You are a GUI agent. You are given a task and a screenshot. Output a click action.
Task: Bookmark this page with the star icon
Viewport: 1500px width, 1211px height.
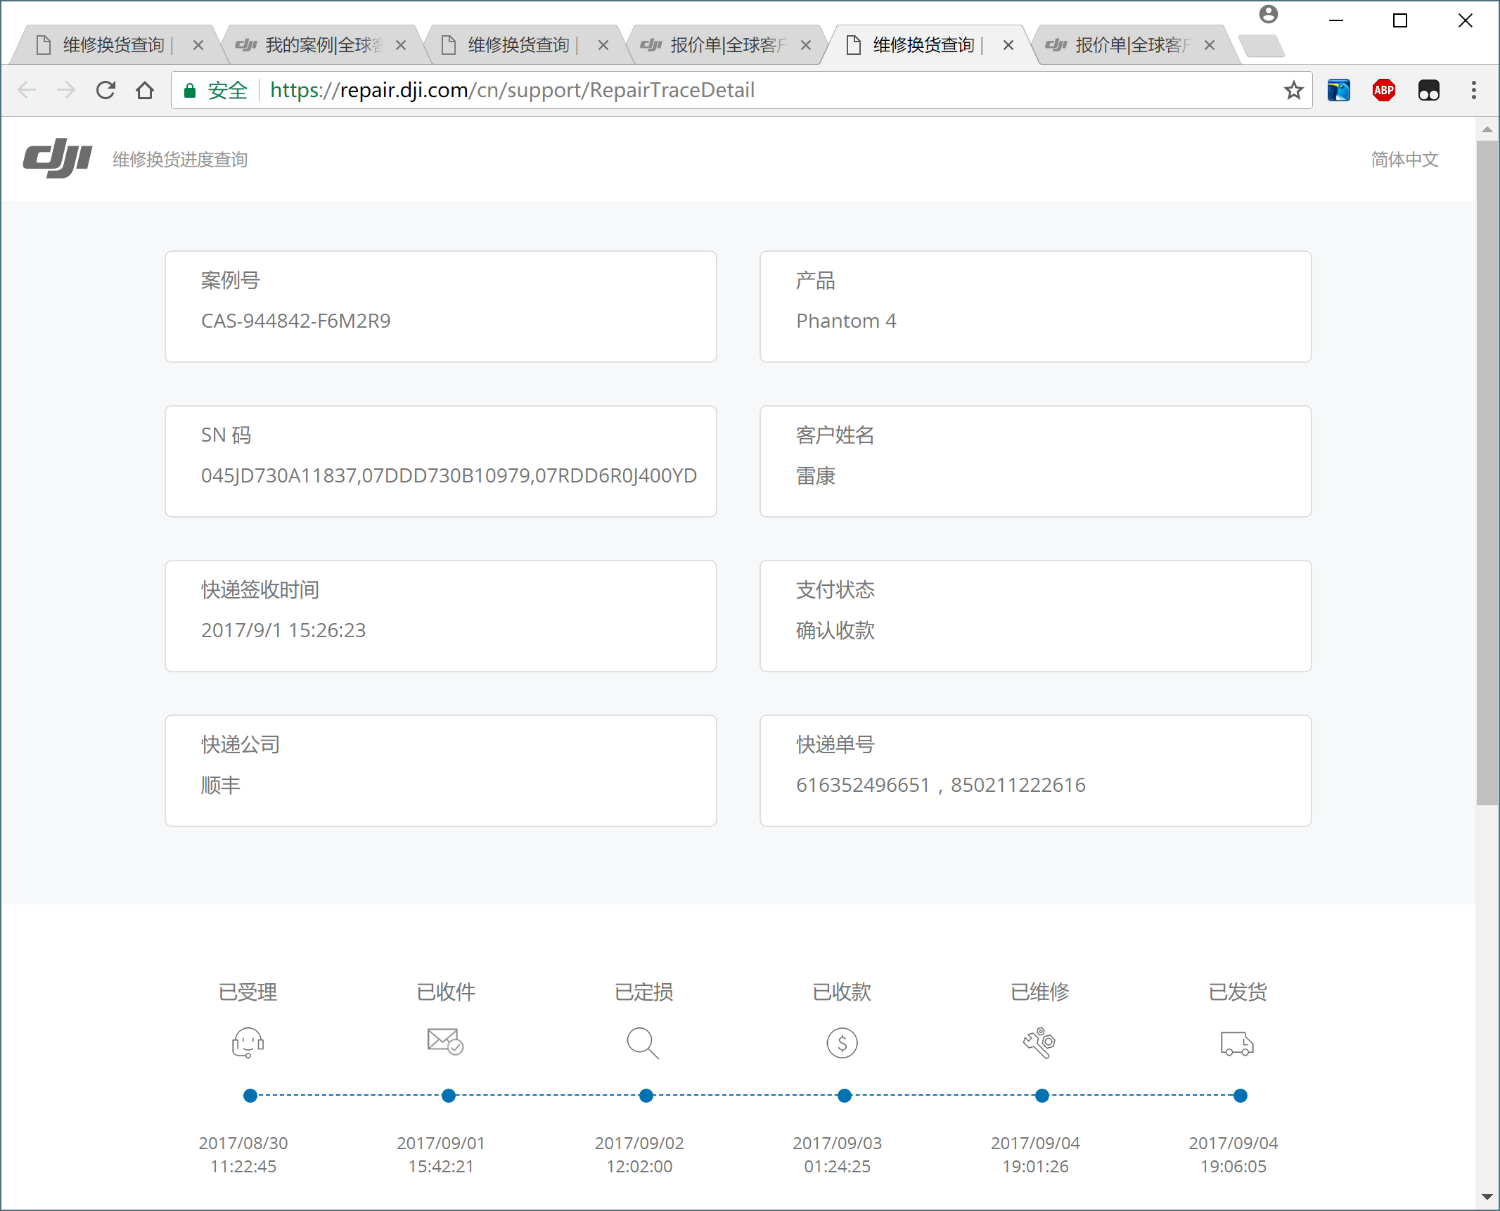point(1293,91)
